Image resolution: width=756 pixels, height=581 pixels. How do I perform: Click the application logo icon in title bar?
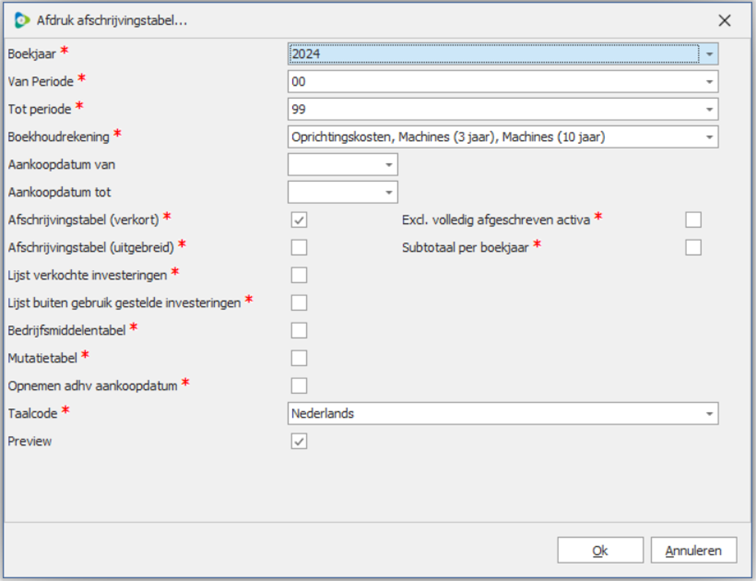tap(22, 20)
